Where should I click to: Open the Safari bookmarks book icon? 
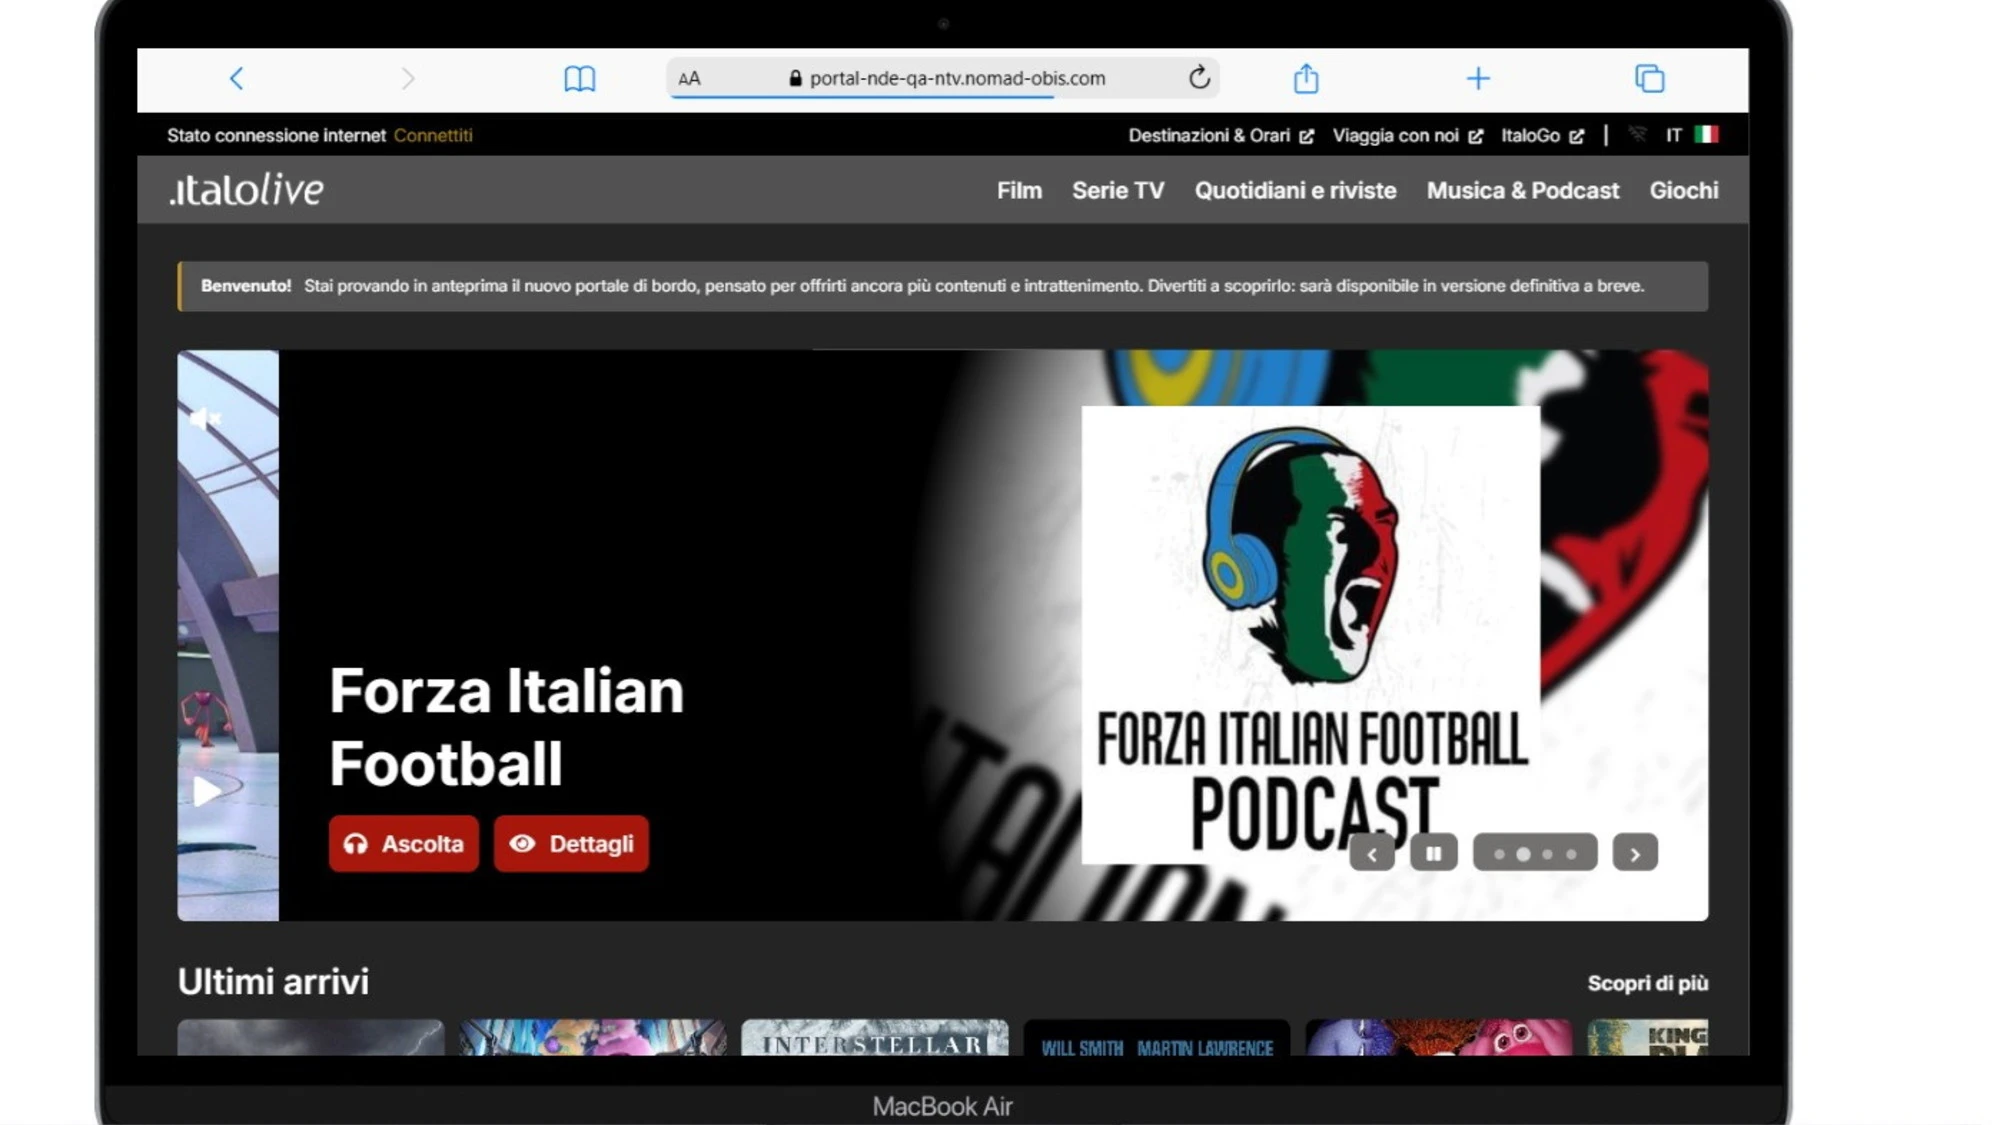[x=579, y=78]
